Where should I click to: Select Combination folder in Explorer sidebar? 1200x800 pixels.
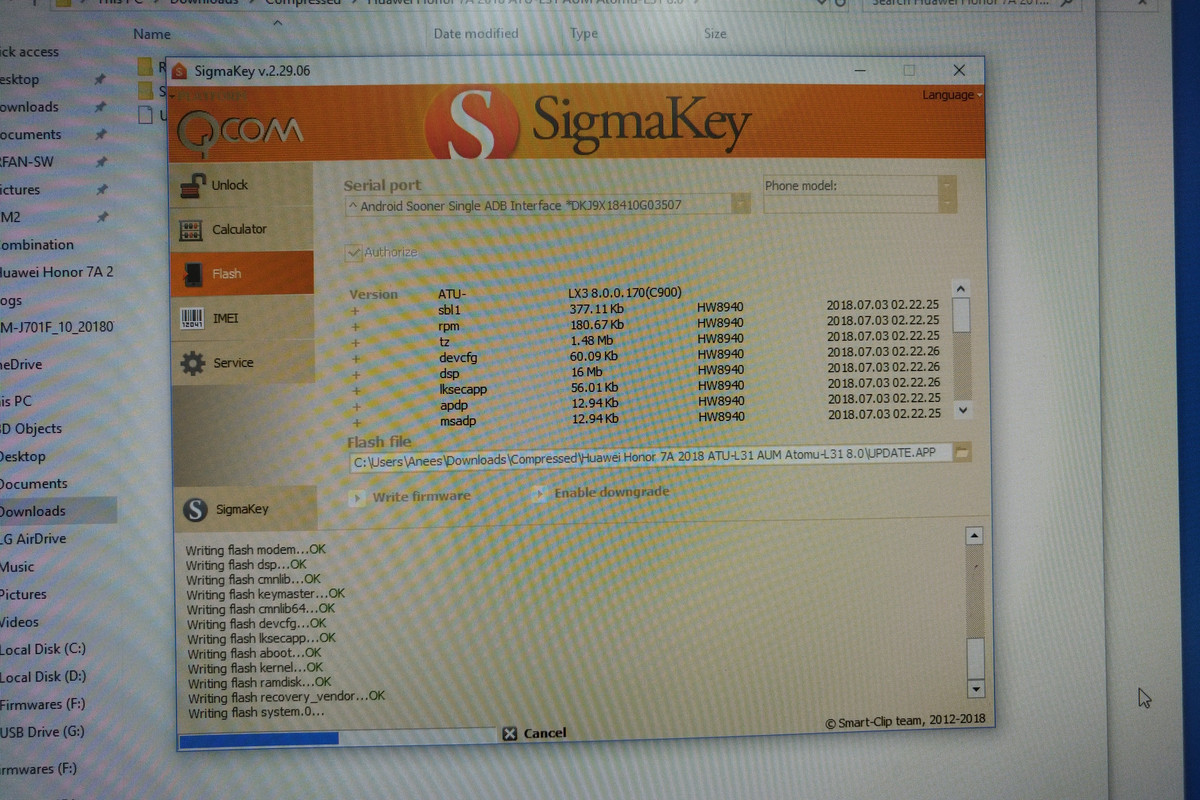pos(37,245)
